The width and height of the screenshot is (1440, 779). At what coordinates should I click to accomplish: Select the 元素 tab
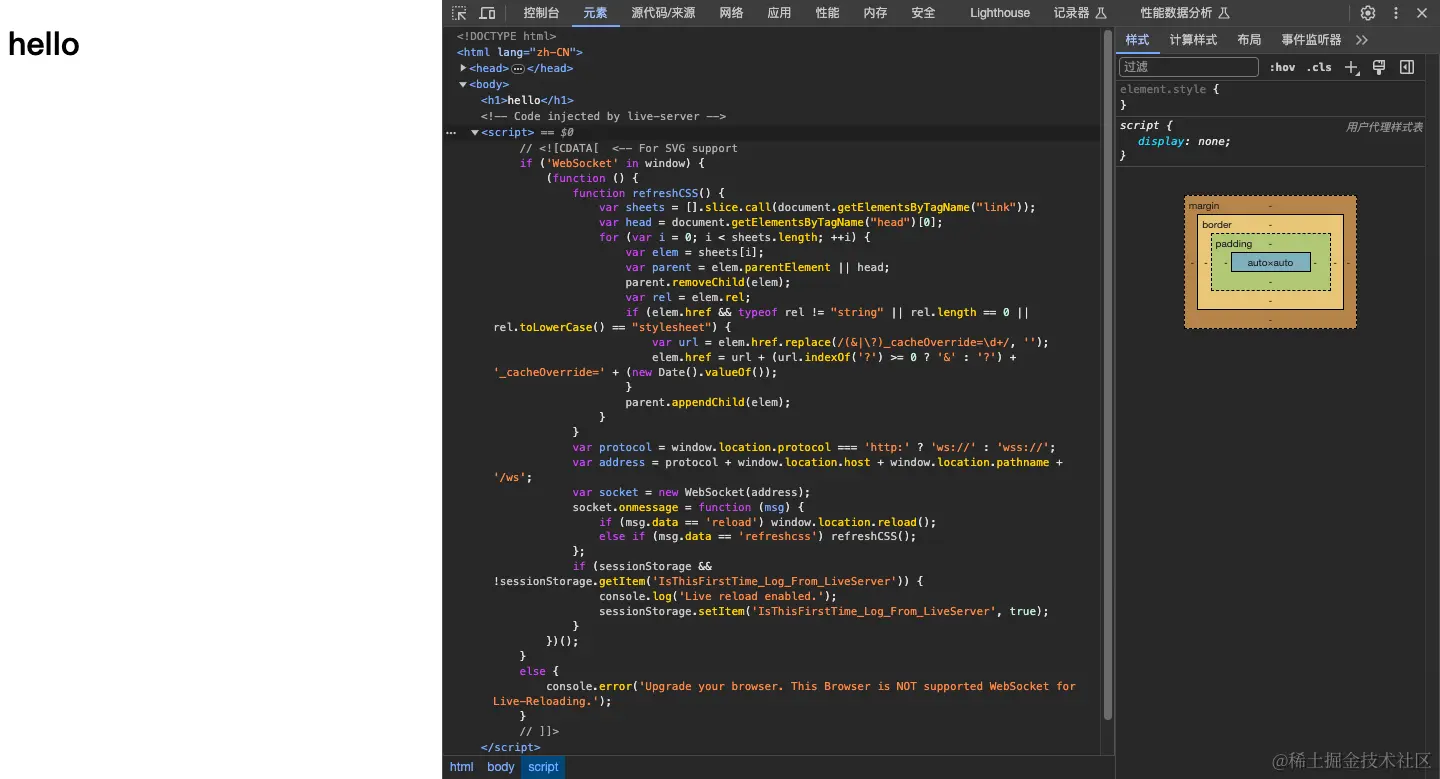595,13
